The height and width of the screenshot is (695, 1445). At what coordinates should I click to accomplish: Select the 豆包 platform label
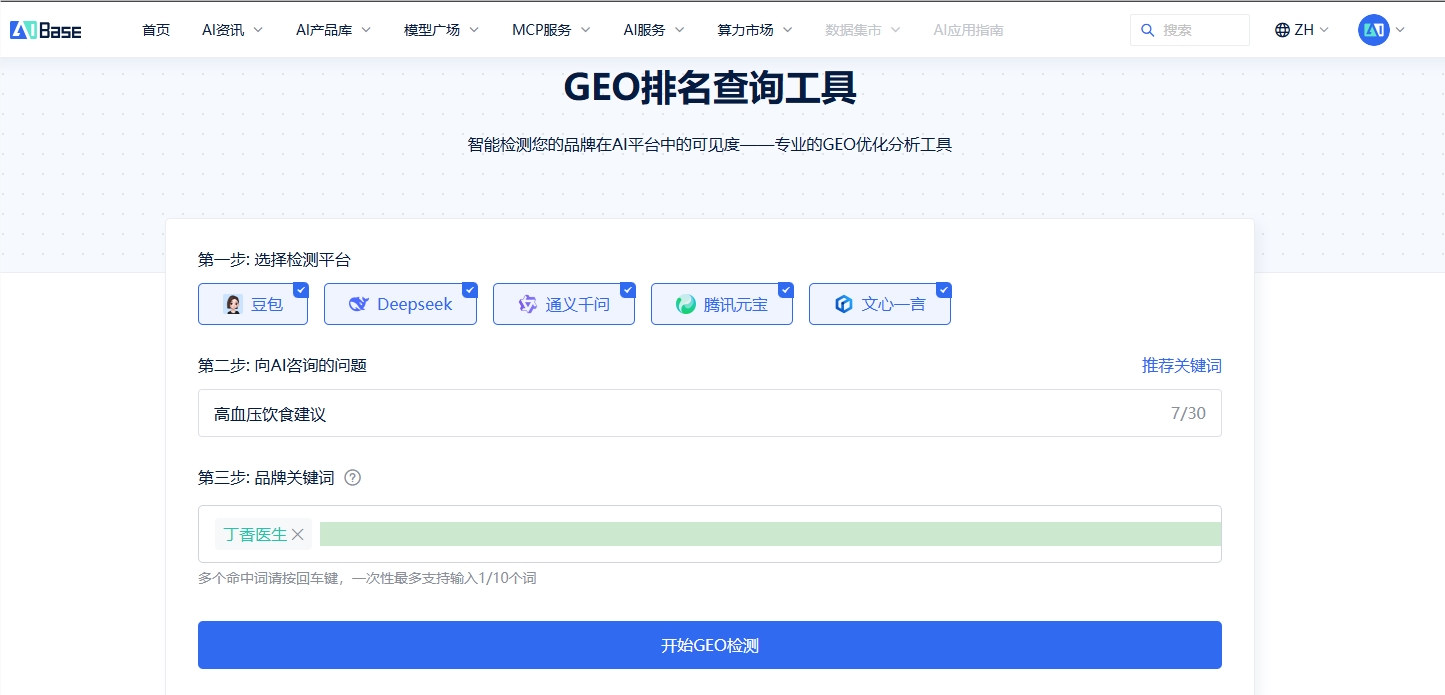pyautogui.click(x=267, y=304)
